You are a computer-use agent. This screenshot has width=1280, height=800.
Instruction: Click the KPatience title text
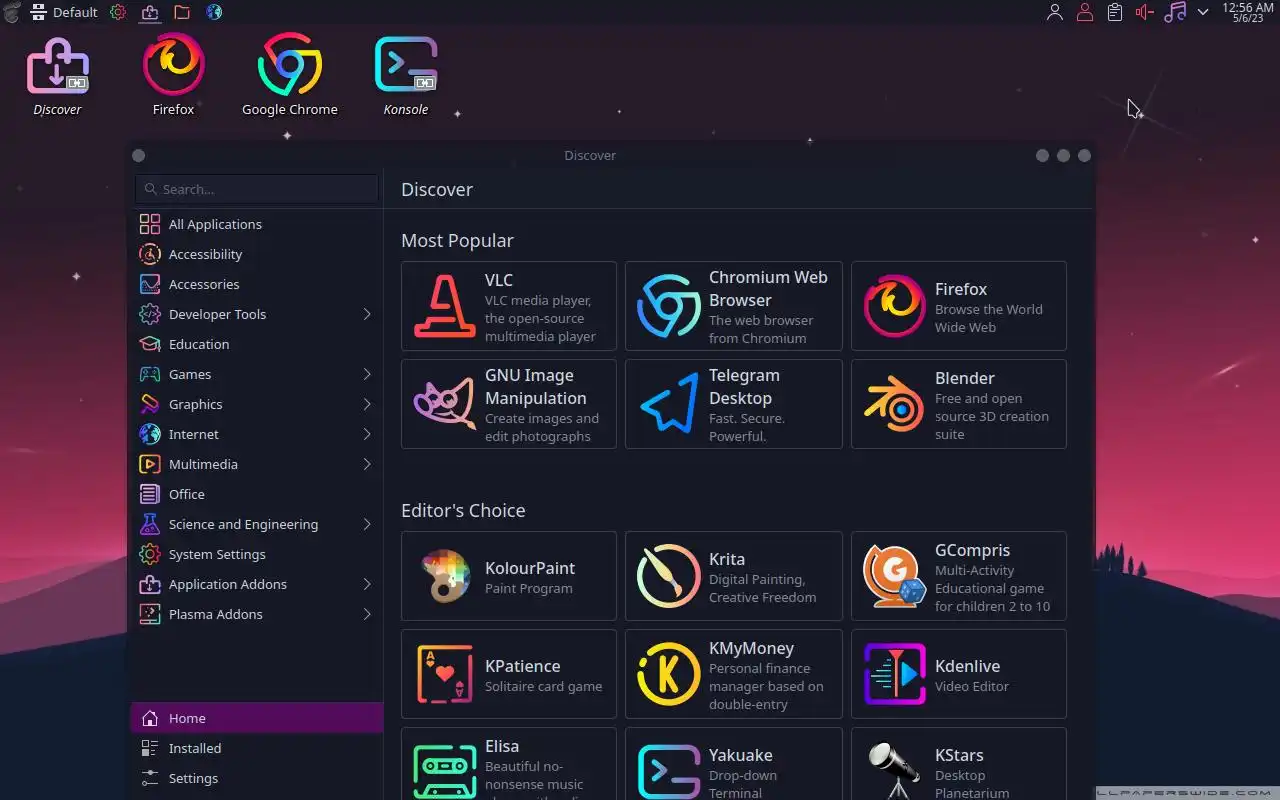click(x=522, y=666)
